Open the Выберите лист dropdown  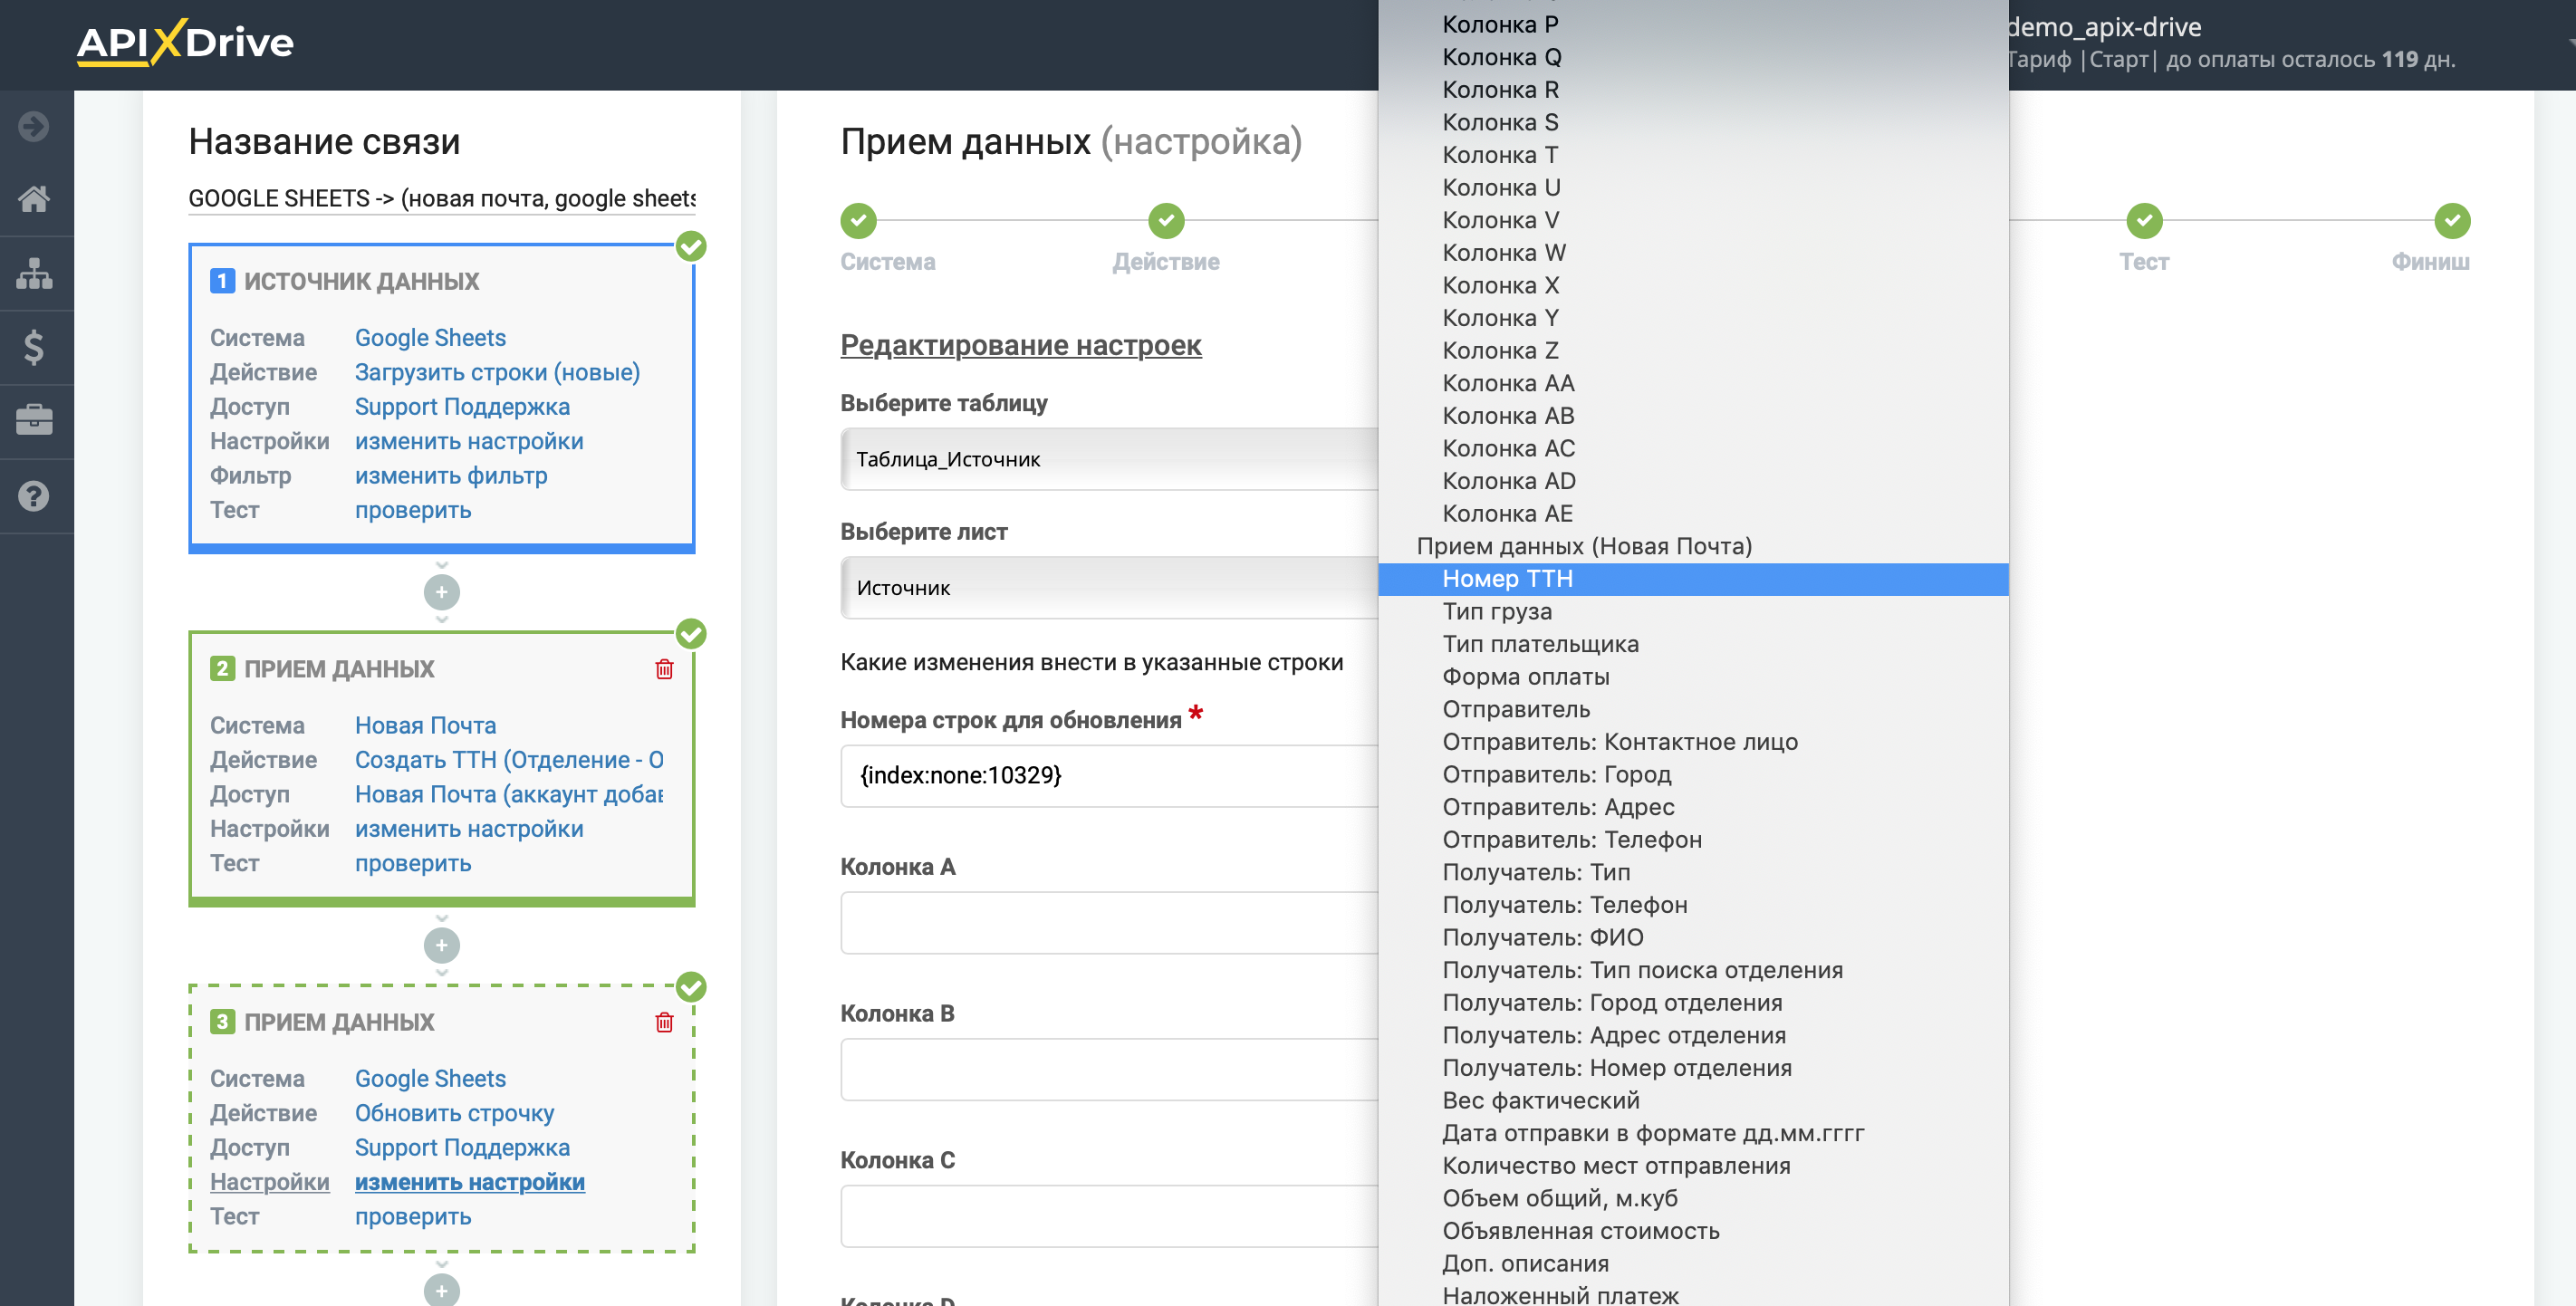pyautogui.click(x=1109, y=588)
